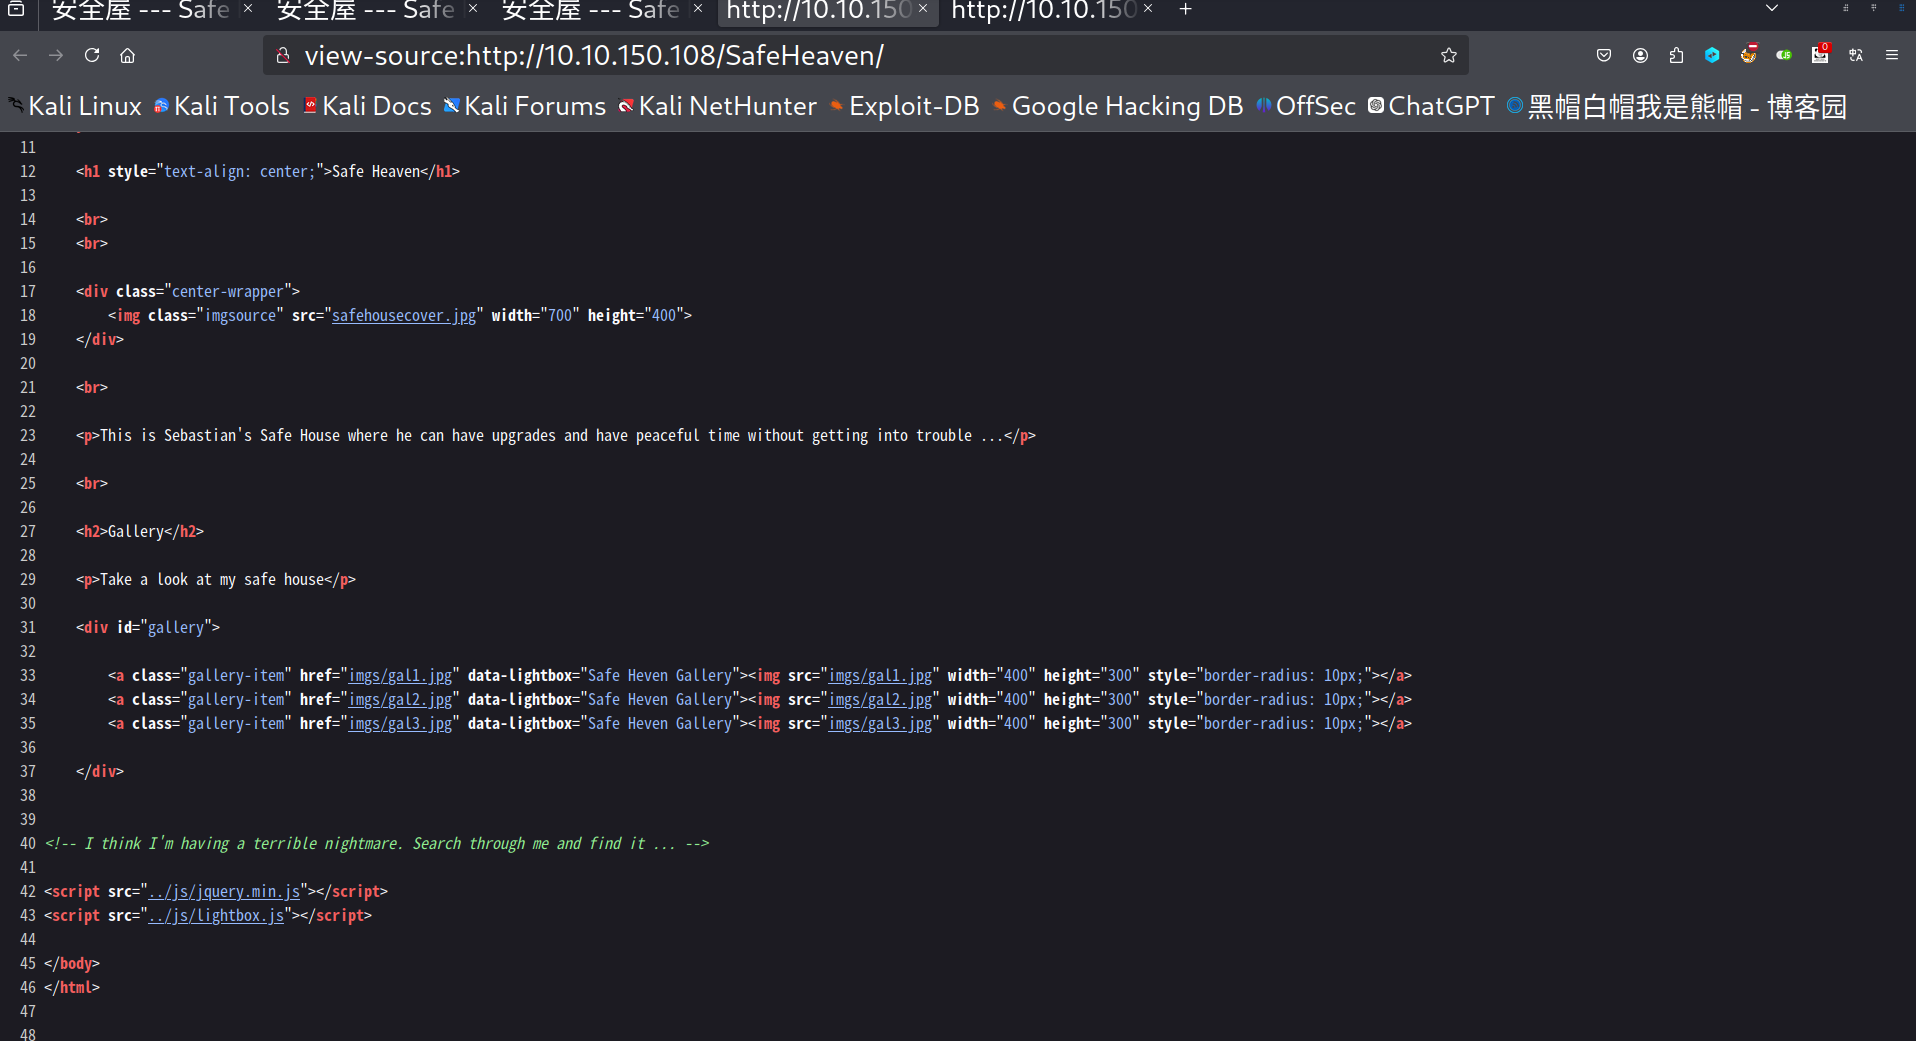Toggle the JavaScript on/off extension switch
This screenshot has height=1041, width=1916.
click(1784, 56)
